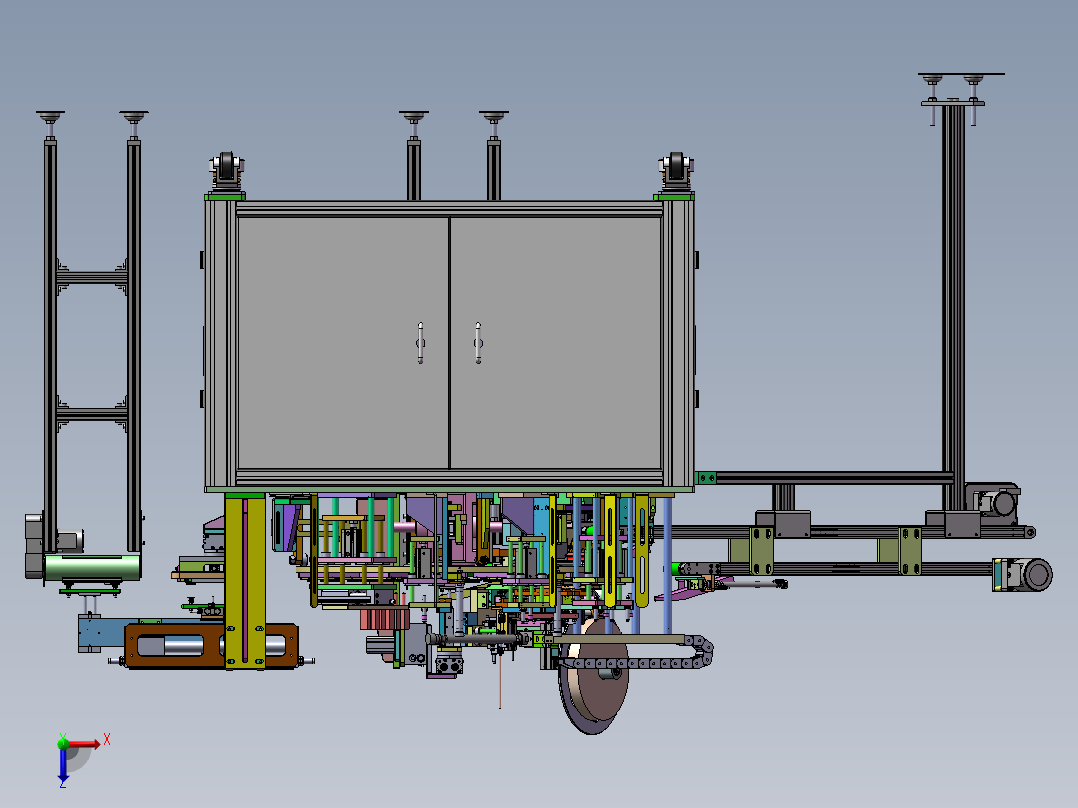Select the caster wheel on cabinet's top-right corner
Image resolution: width=1078 pixels, height=808 pixels.
tap(676, 168)
